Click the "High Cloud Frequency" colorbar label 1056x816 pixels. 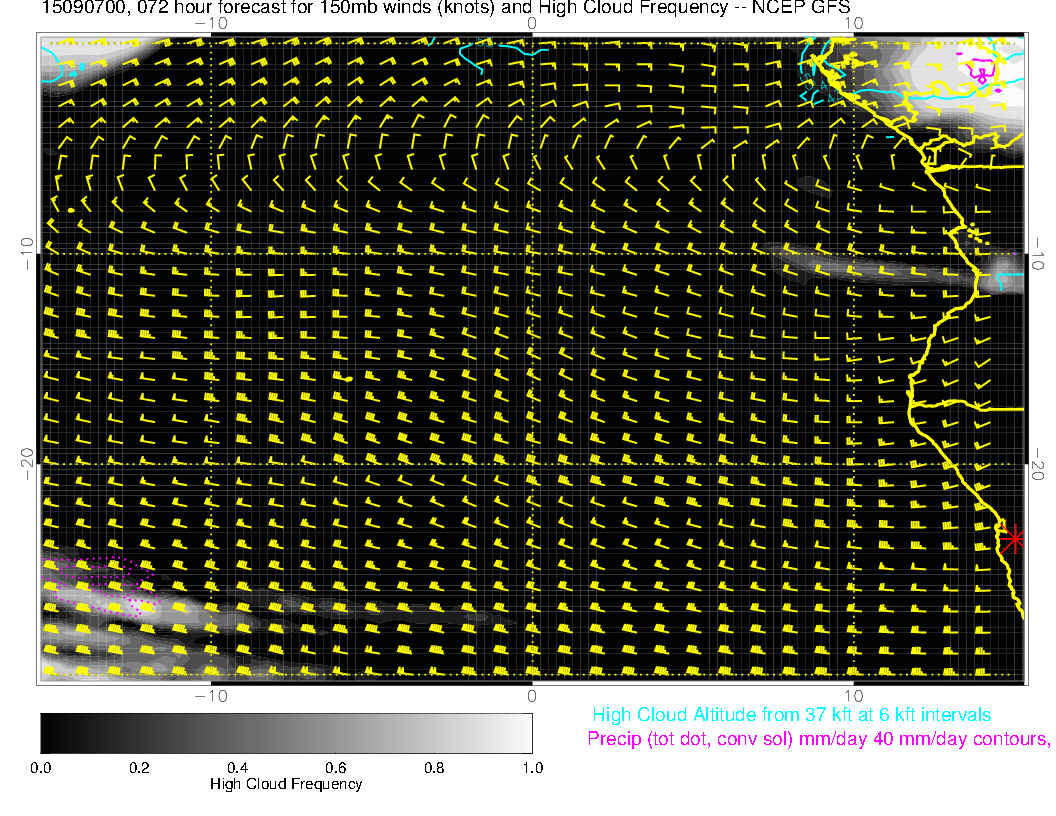286,784
